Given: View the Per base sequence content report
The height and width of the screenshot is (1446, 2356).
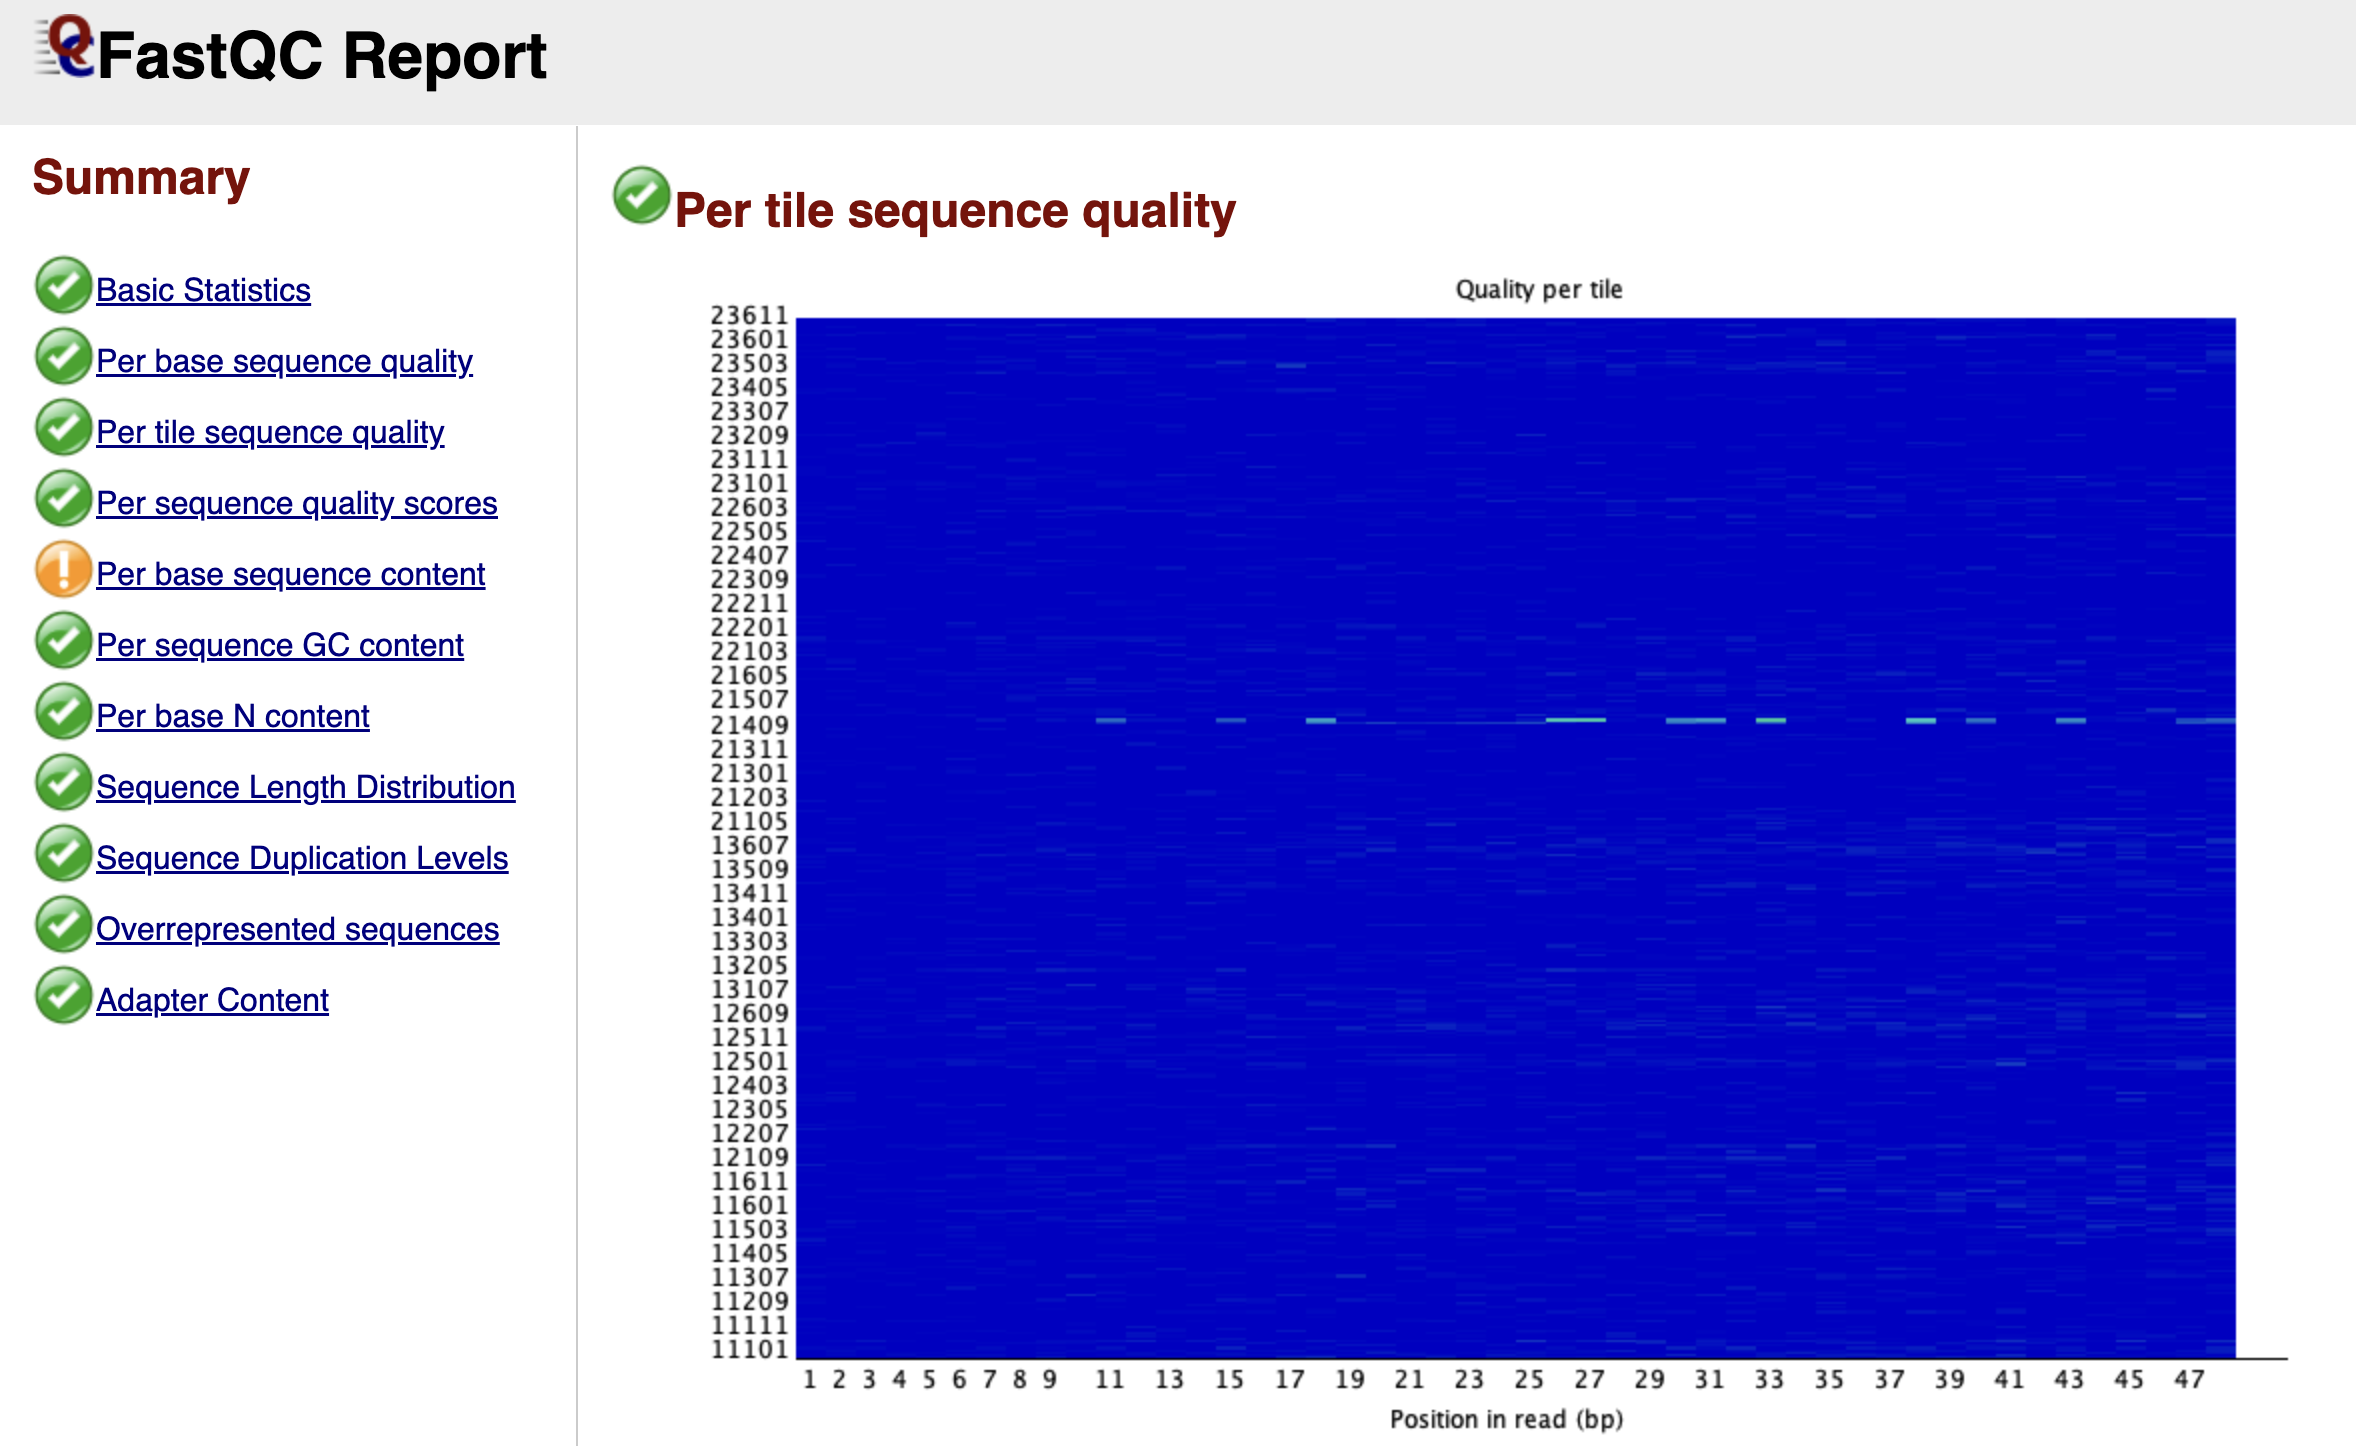Looking at the screenshot, I should tap(290, 574).
